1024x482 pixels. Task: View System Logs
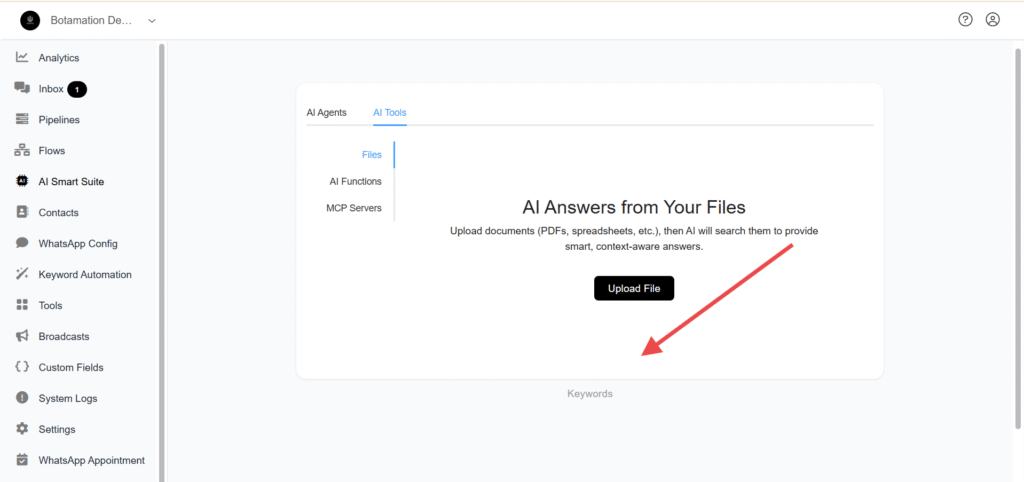(68, 398)
